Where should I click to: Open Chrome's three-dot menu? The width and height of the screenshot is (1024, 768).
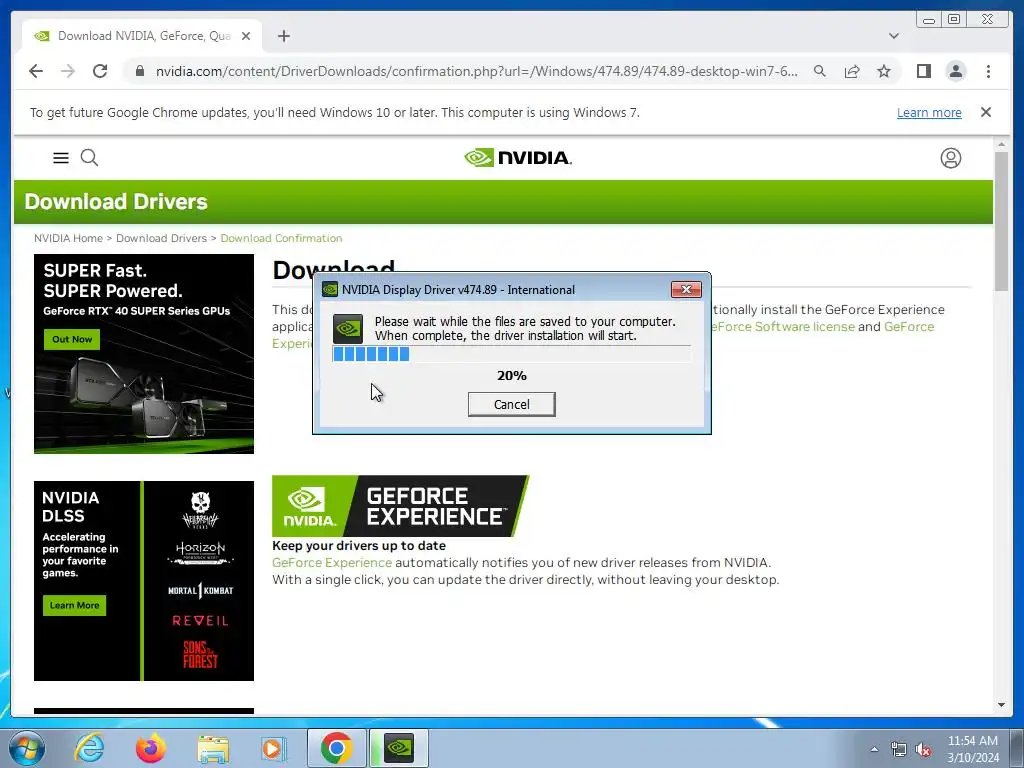tap(988, 71)
